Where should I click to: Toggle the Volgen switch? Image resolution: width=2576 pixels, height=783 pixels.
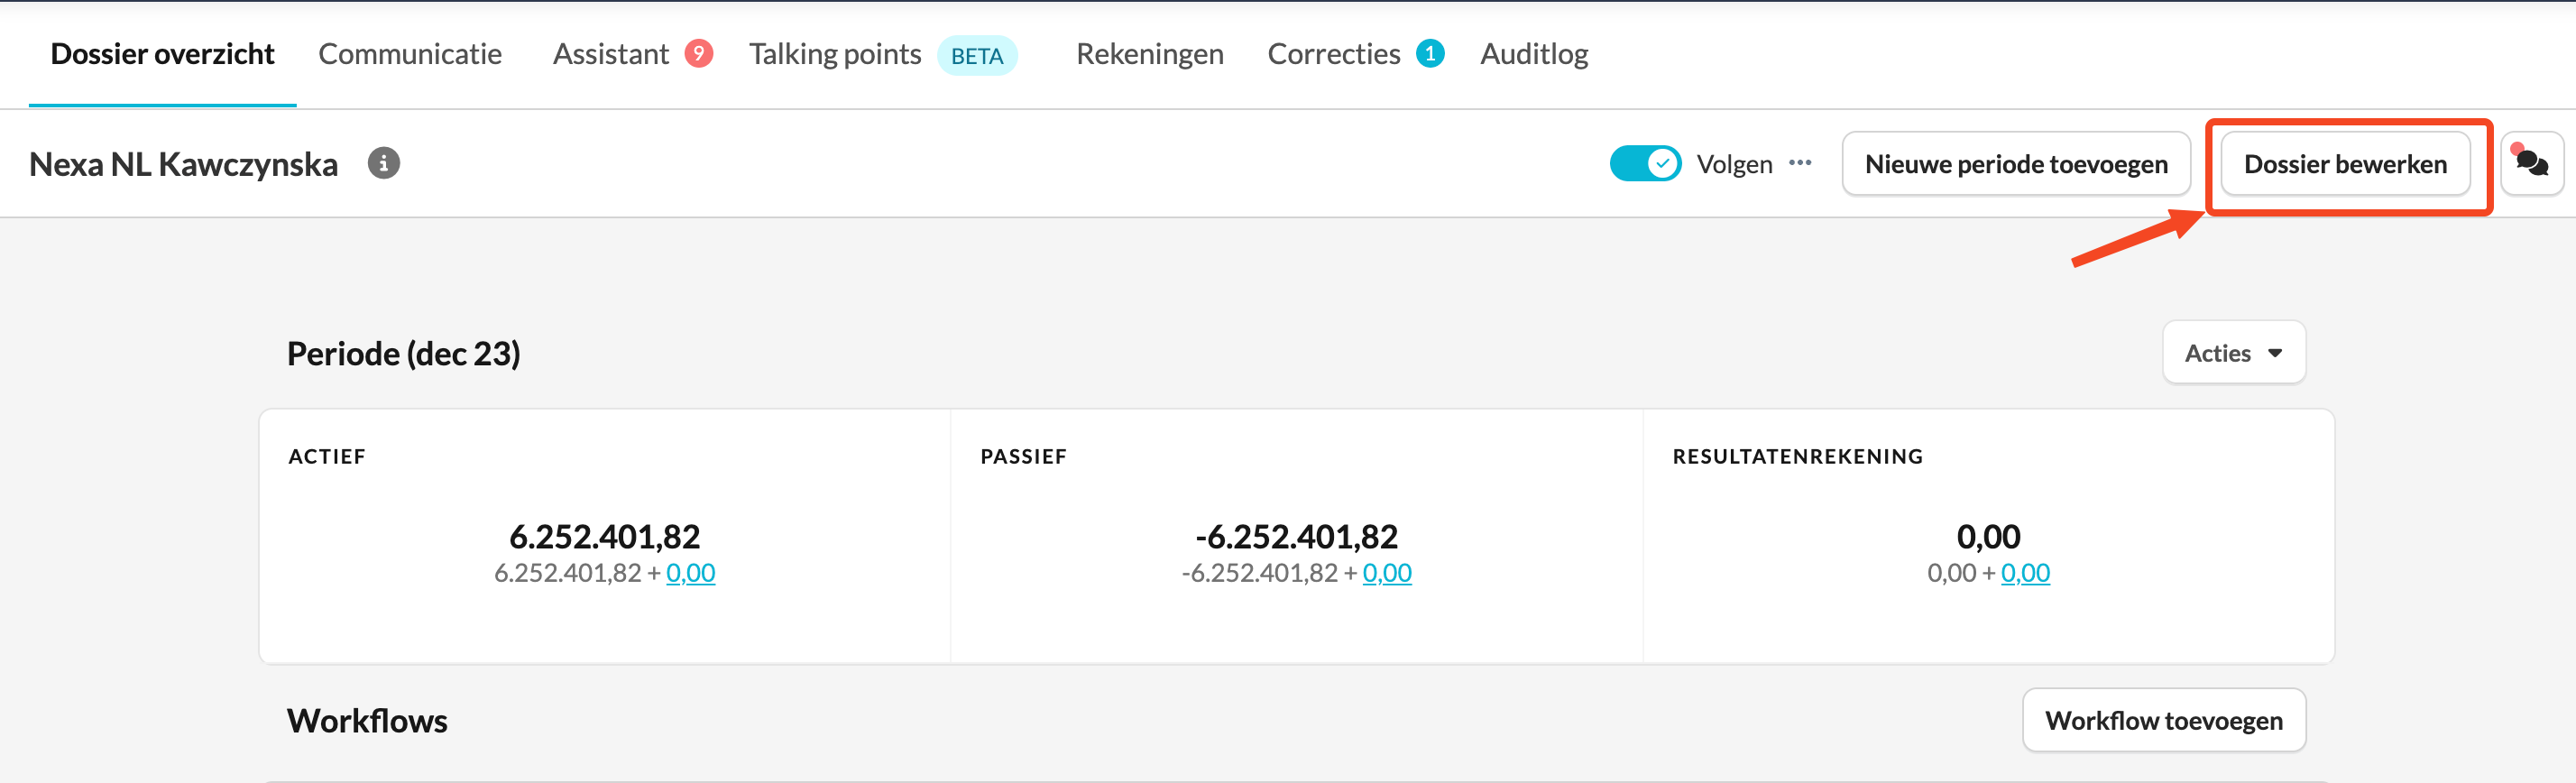pos(1644,163)
